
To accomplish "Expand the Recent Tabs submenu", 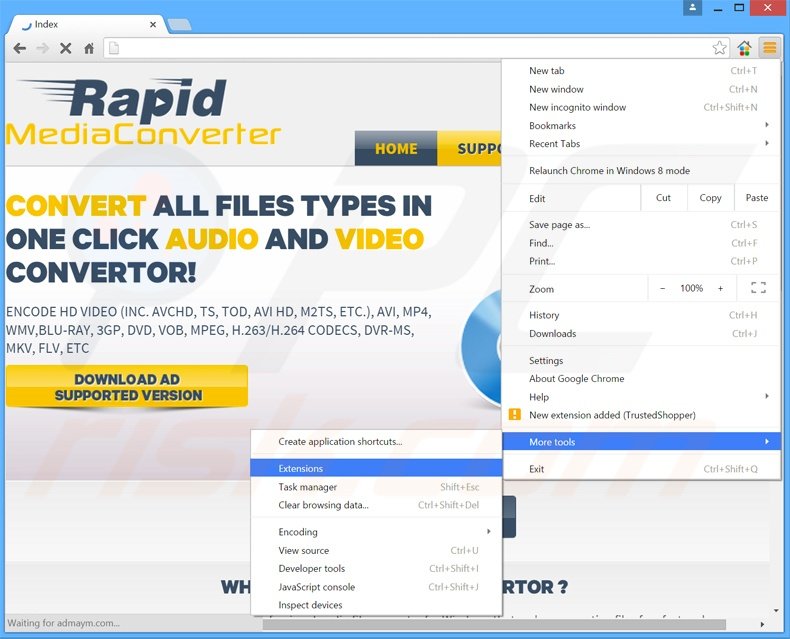I will [x=641, y=144].
